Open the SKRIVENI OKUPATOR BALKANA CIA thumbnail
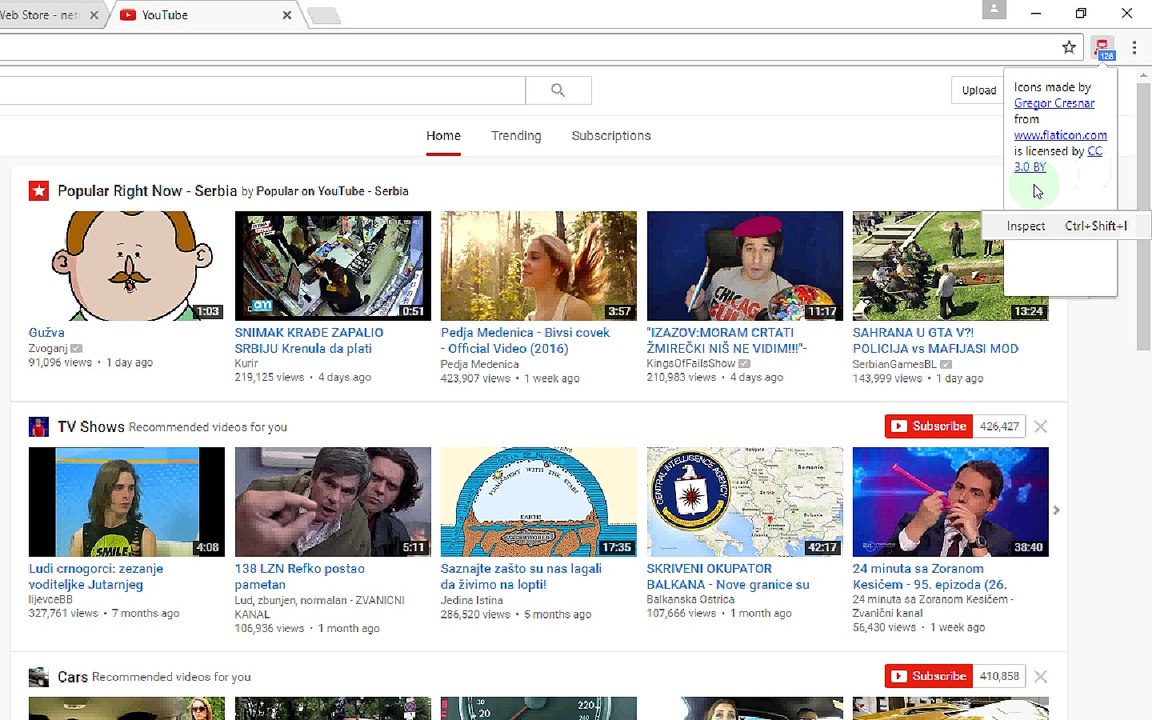This screenshot has width=1152, height=720. click(744, 502)
